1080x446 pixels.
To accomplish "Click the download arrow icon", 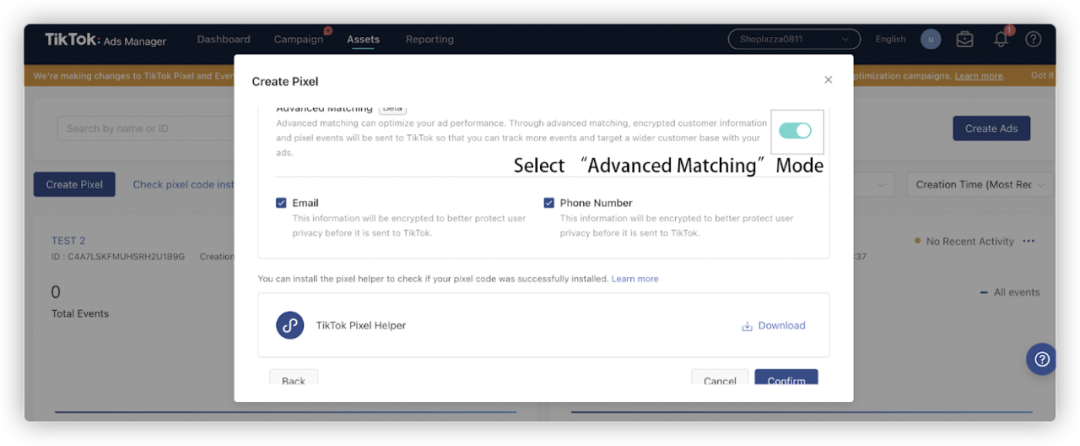I will (747, 326).
